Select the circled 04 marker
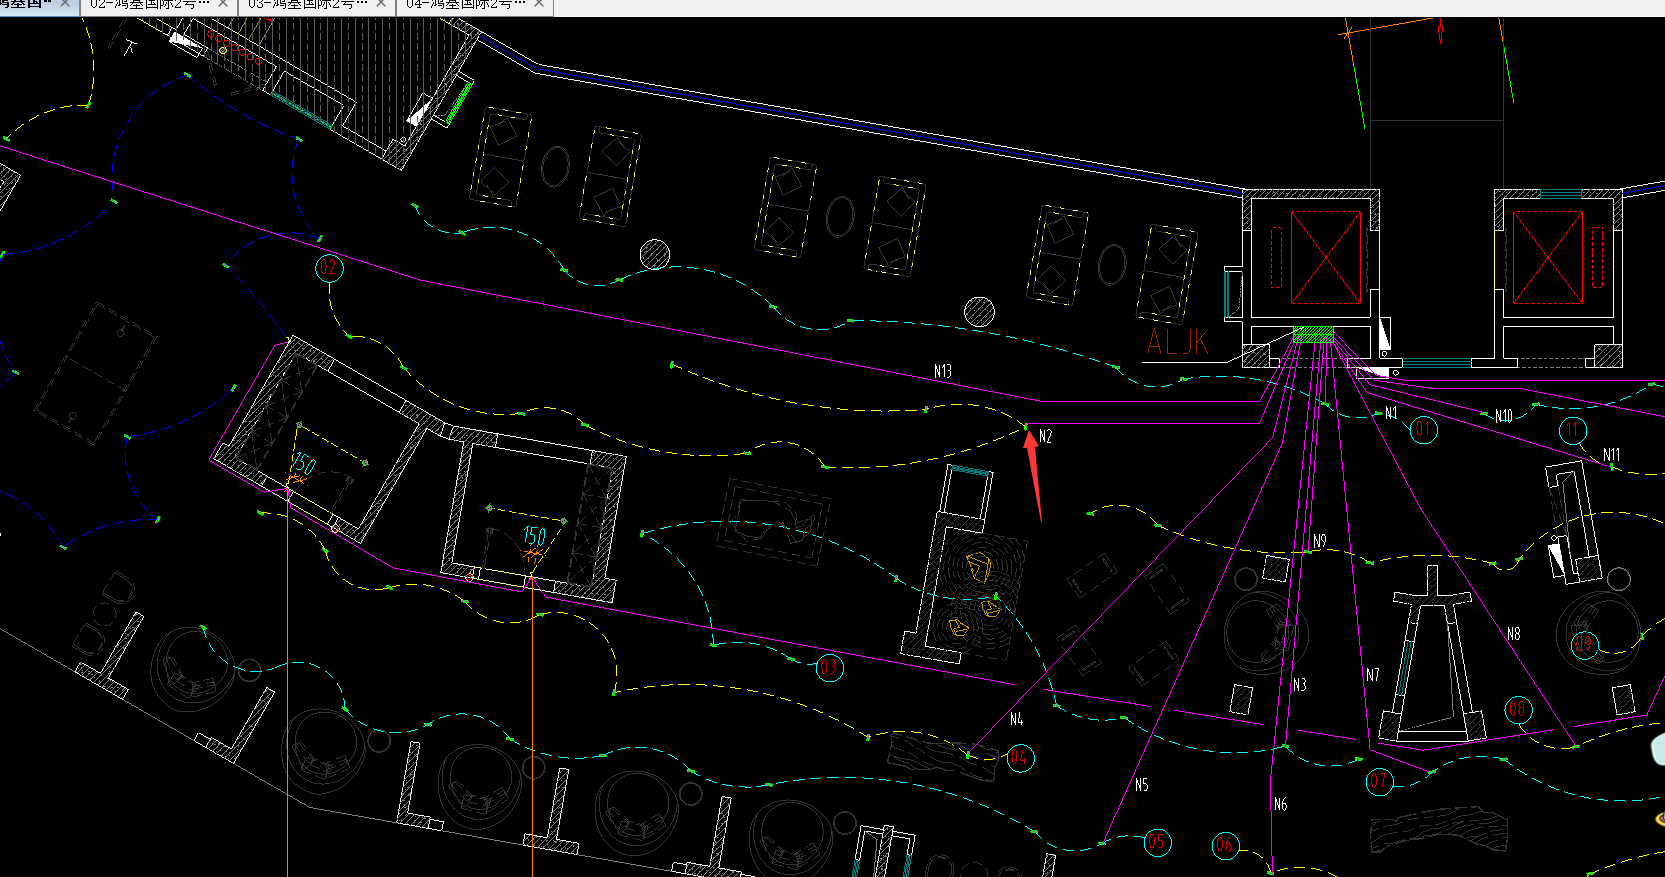 tap(1019, 757)
